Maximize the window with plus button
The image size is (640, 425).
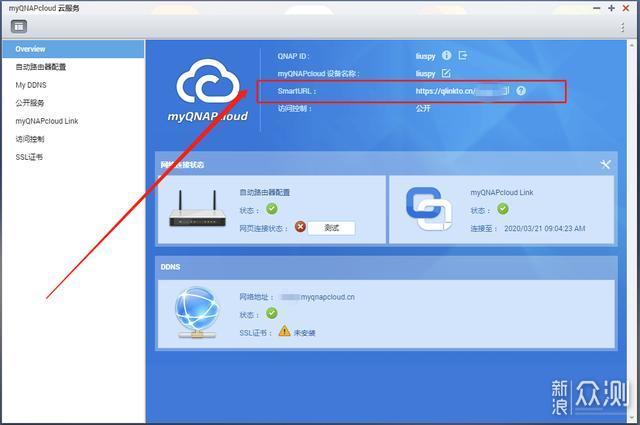(x=611, y=8)
